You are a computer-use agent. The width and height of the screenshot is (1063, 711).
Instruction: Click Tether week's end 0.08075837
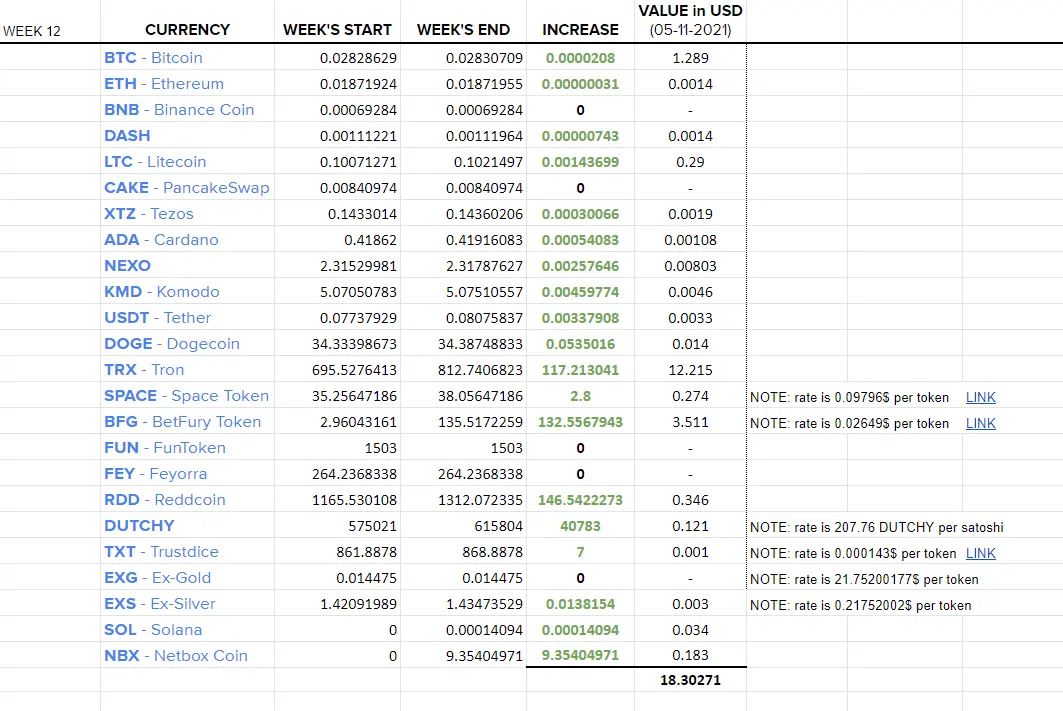484,318
